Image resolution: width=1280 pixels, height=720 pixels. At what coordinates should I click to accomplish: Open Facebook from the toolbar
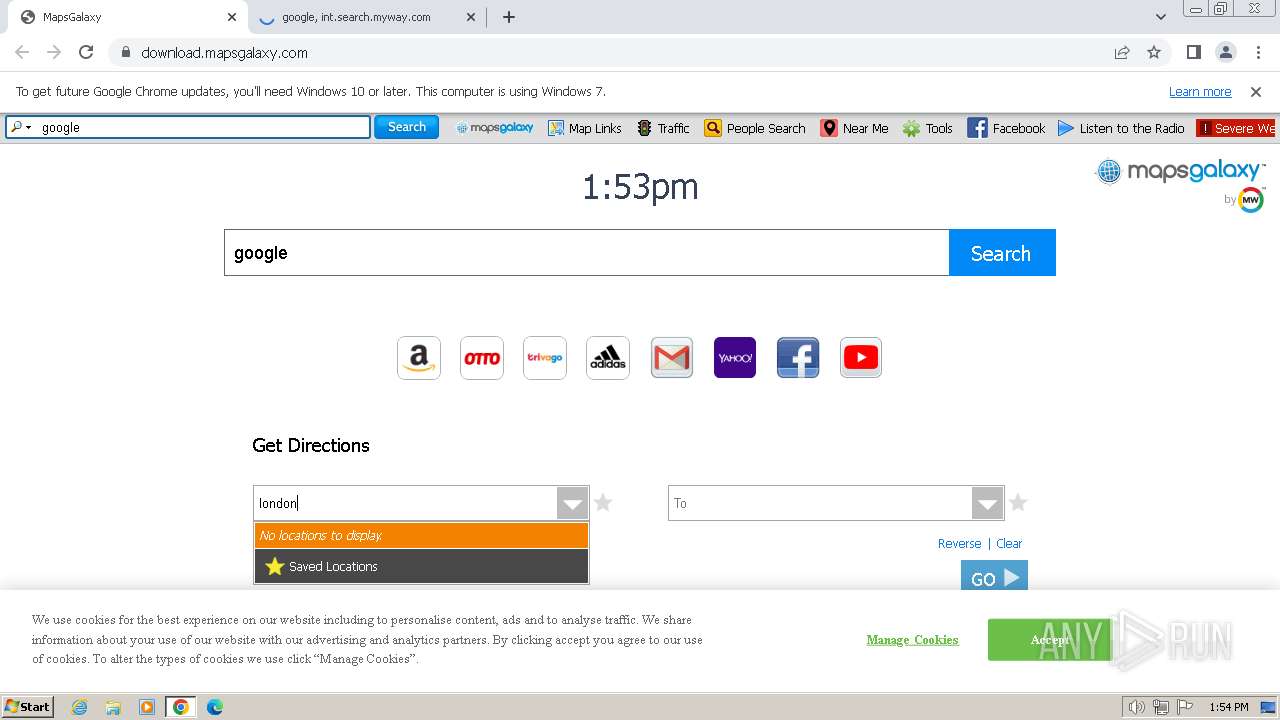tap(1007, 128)
